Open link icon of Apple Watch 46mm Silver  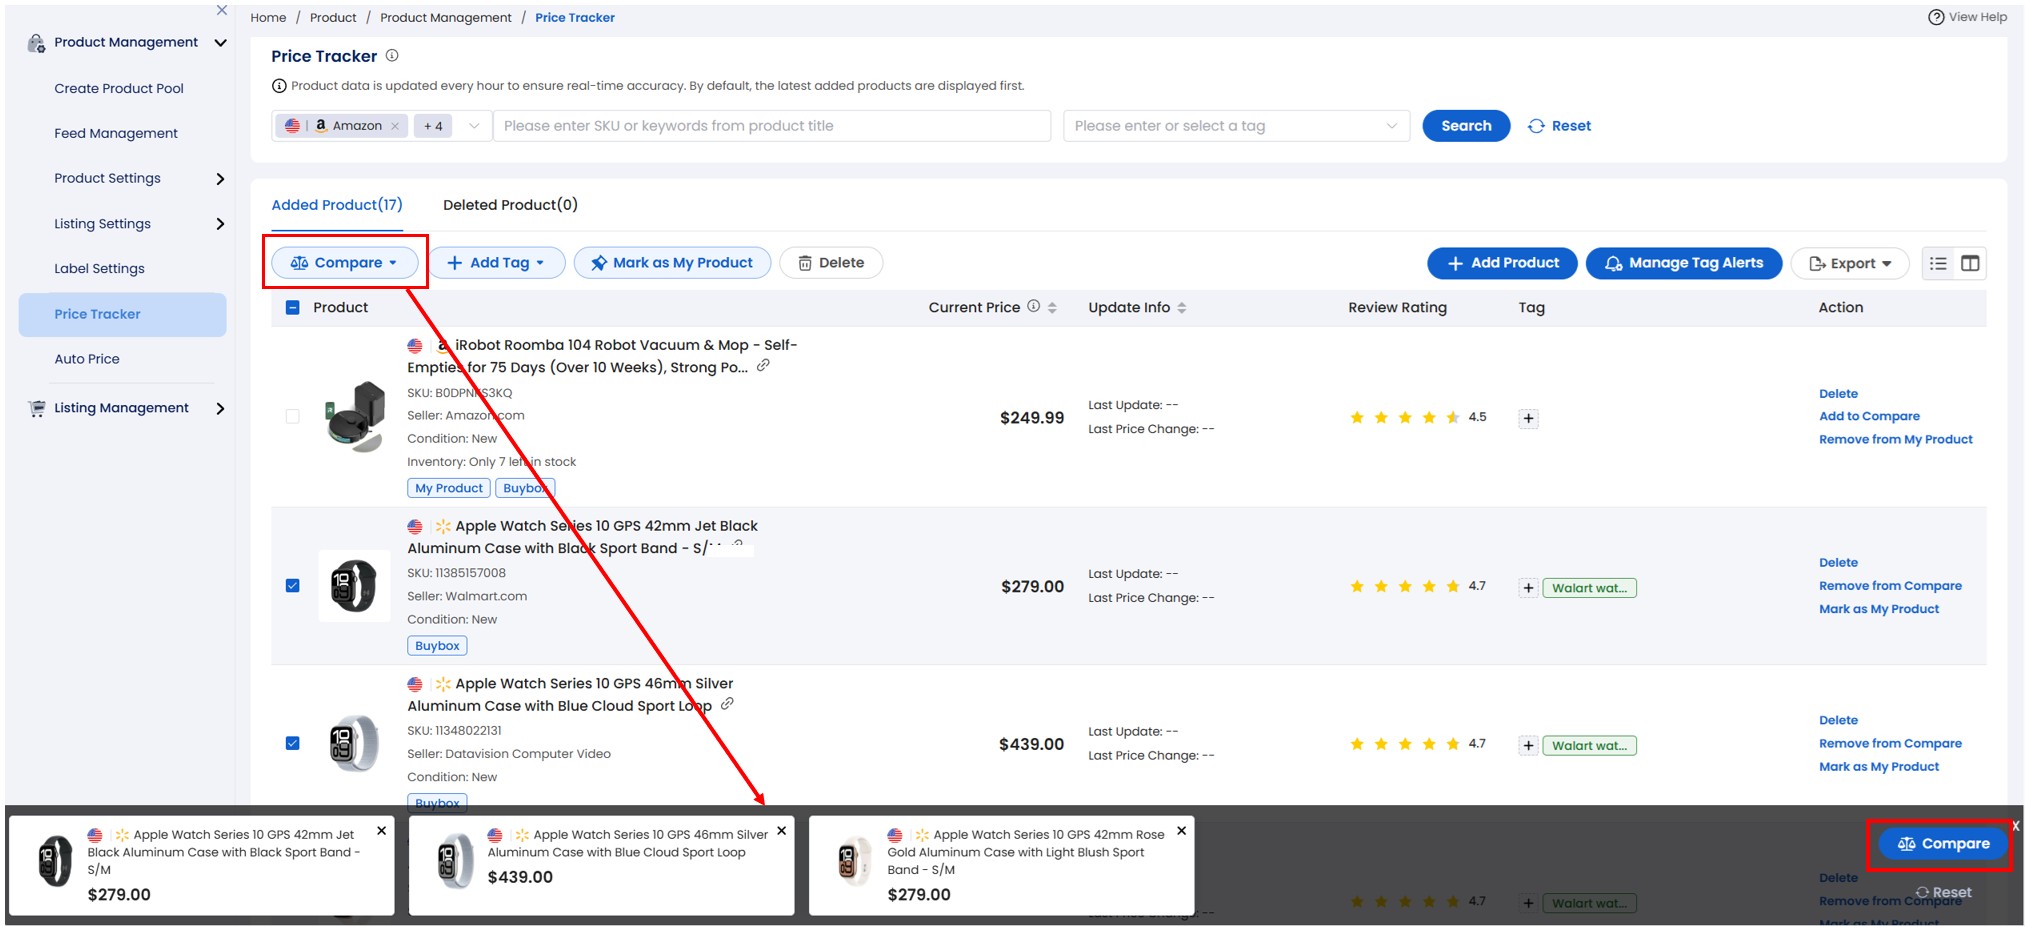[727, 704]
